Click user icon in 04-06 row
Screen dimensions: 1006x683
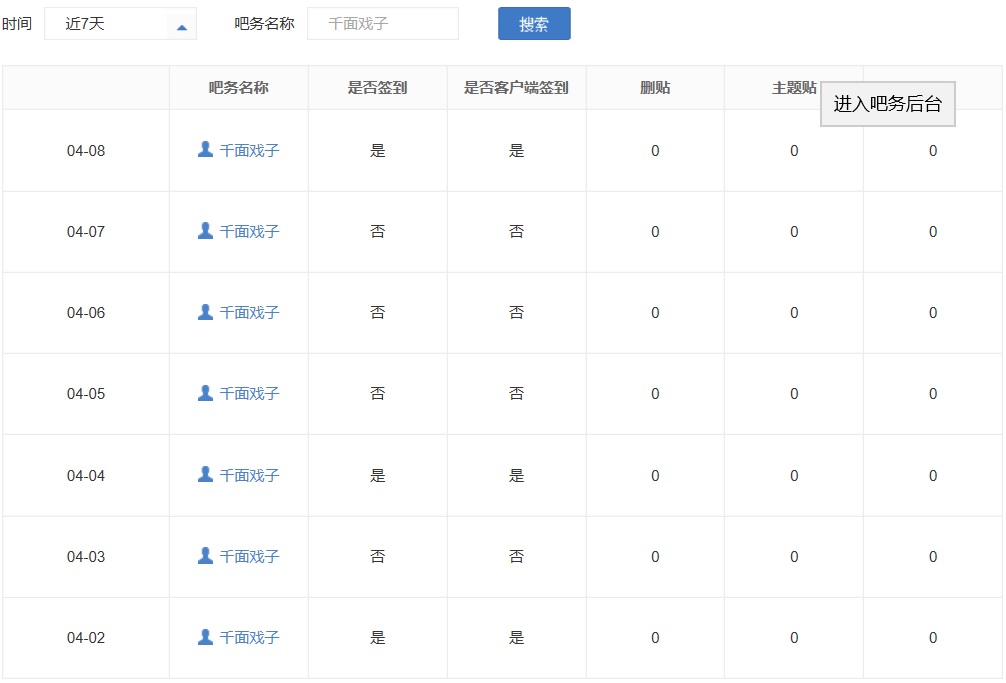pos(205,312)
